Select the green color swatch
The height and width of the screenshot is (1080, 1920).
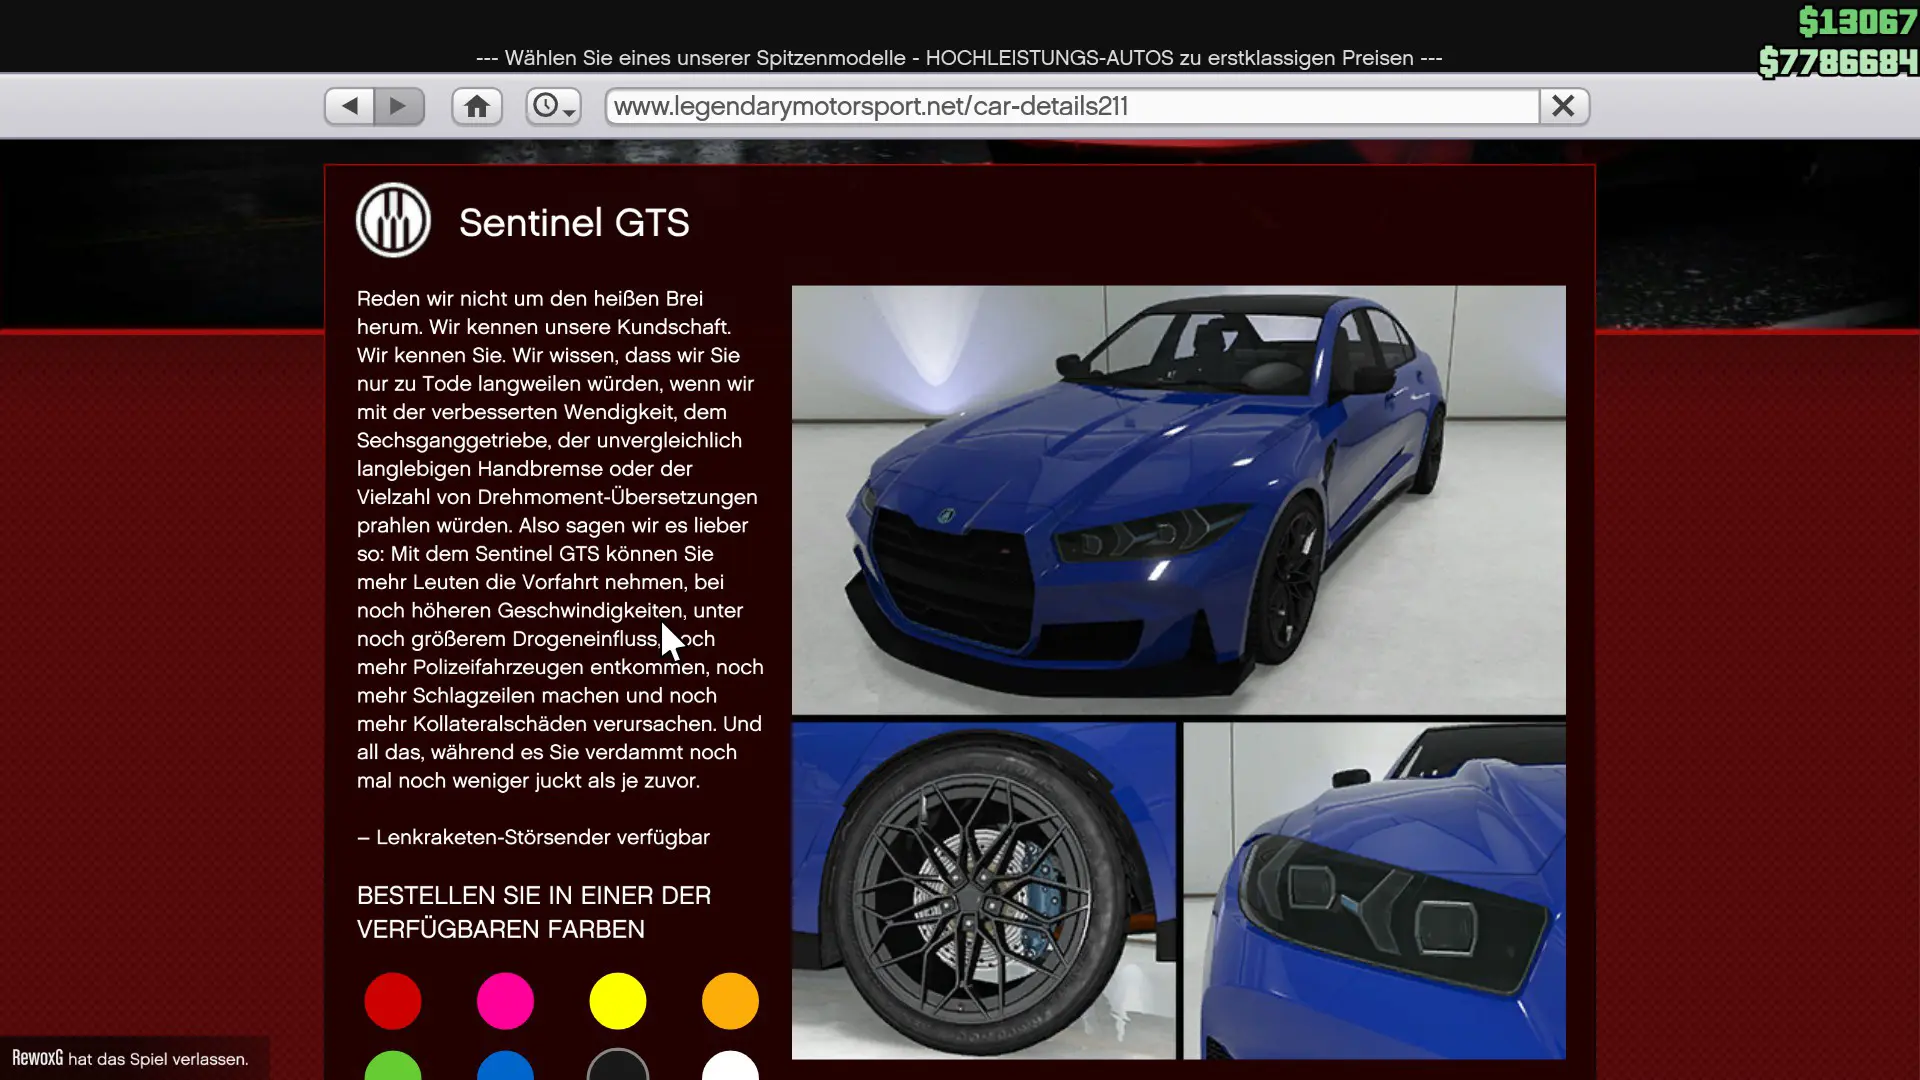click(x=393, y=1068)
